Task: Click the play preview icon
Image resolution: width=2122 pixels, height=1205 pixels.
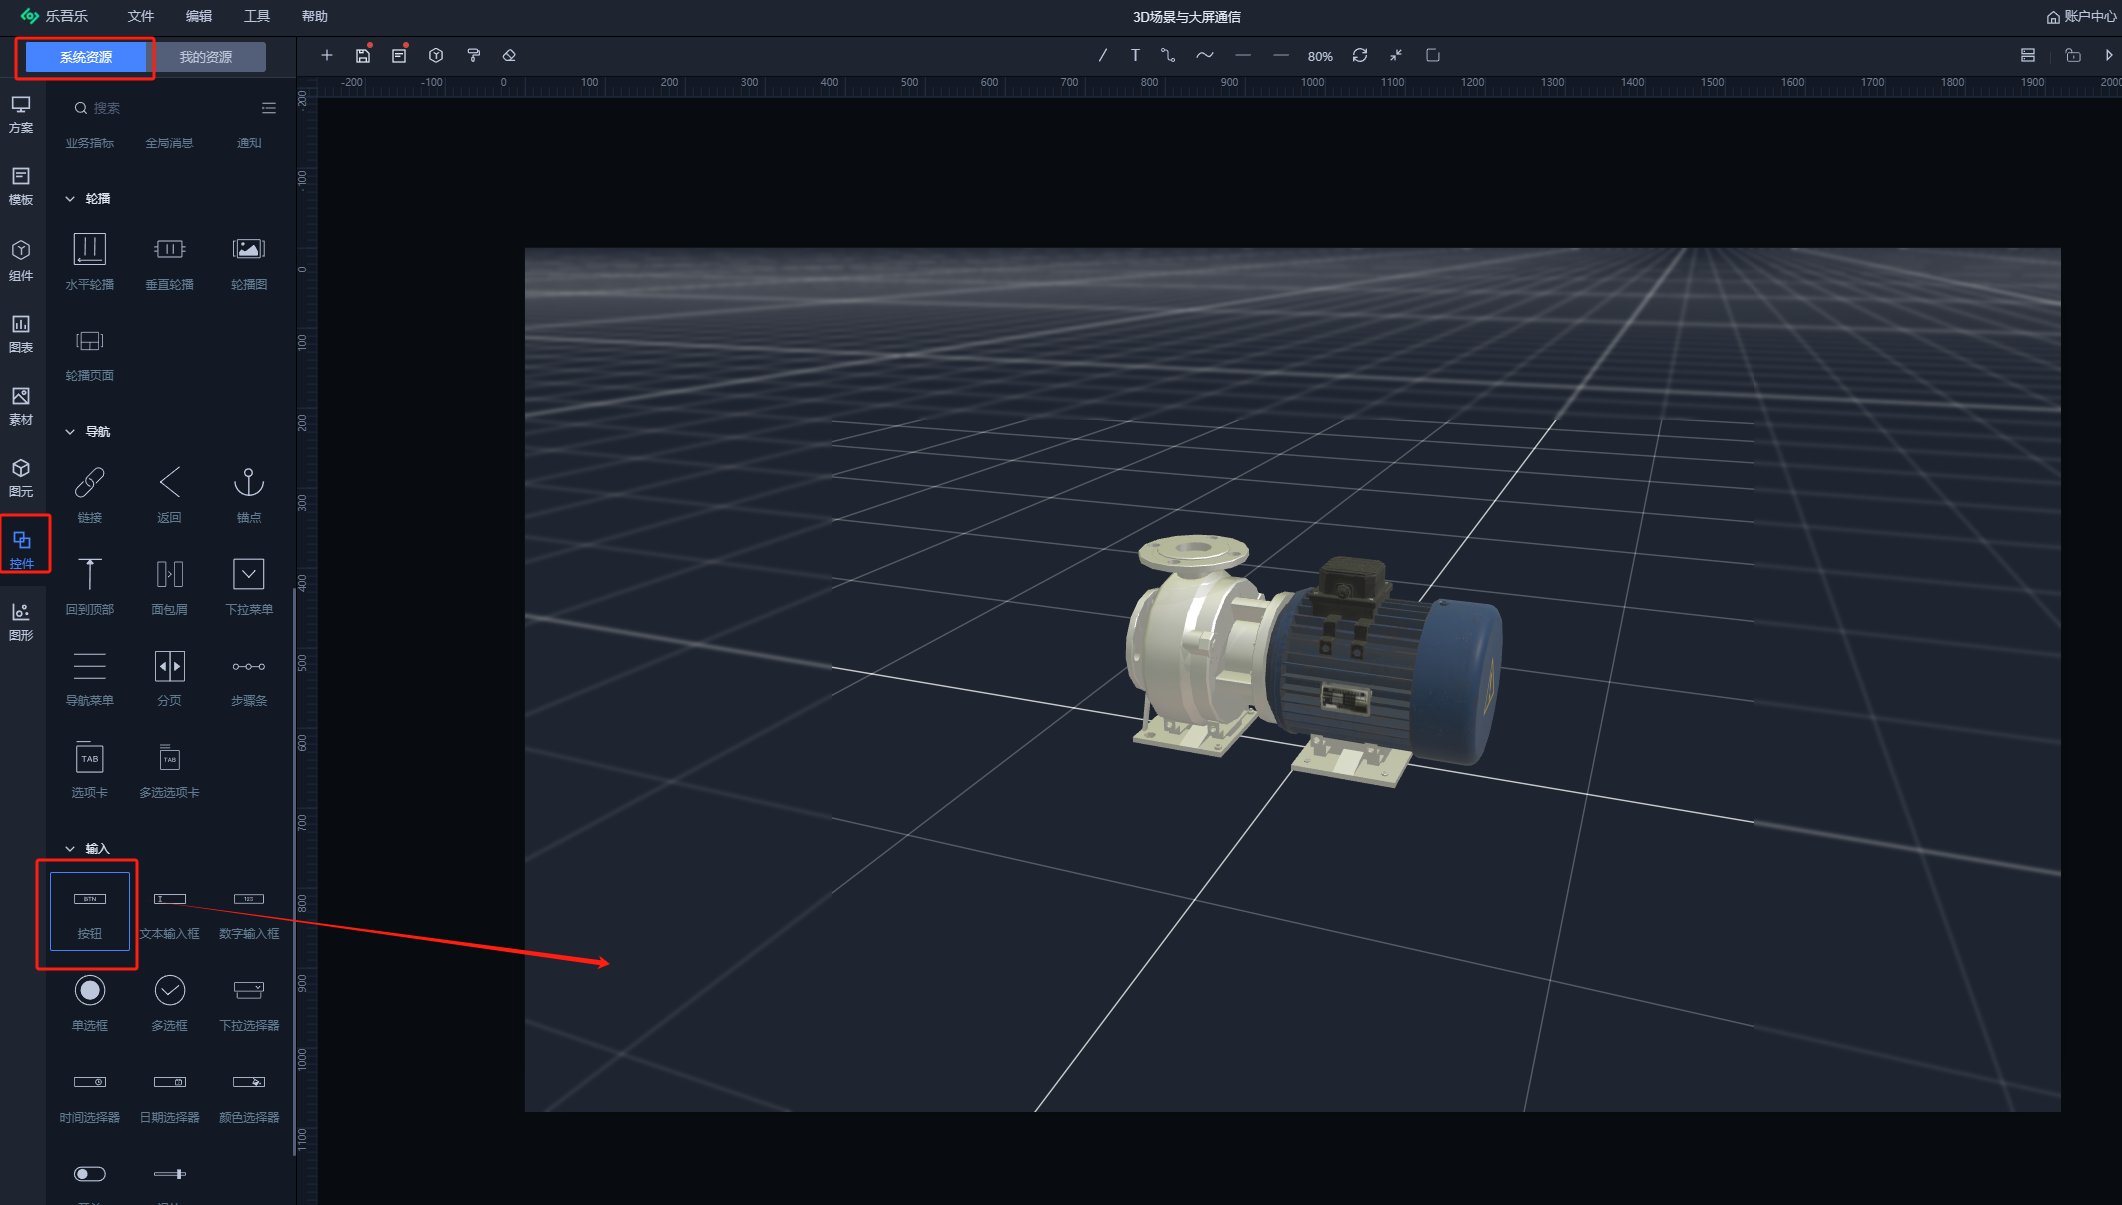Action: click(2108, 55)
